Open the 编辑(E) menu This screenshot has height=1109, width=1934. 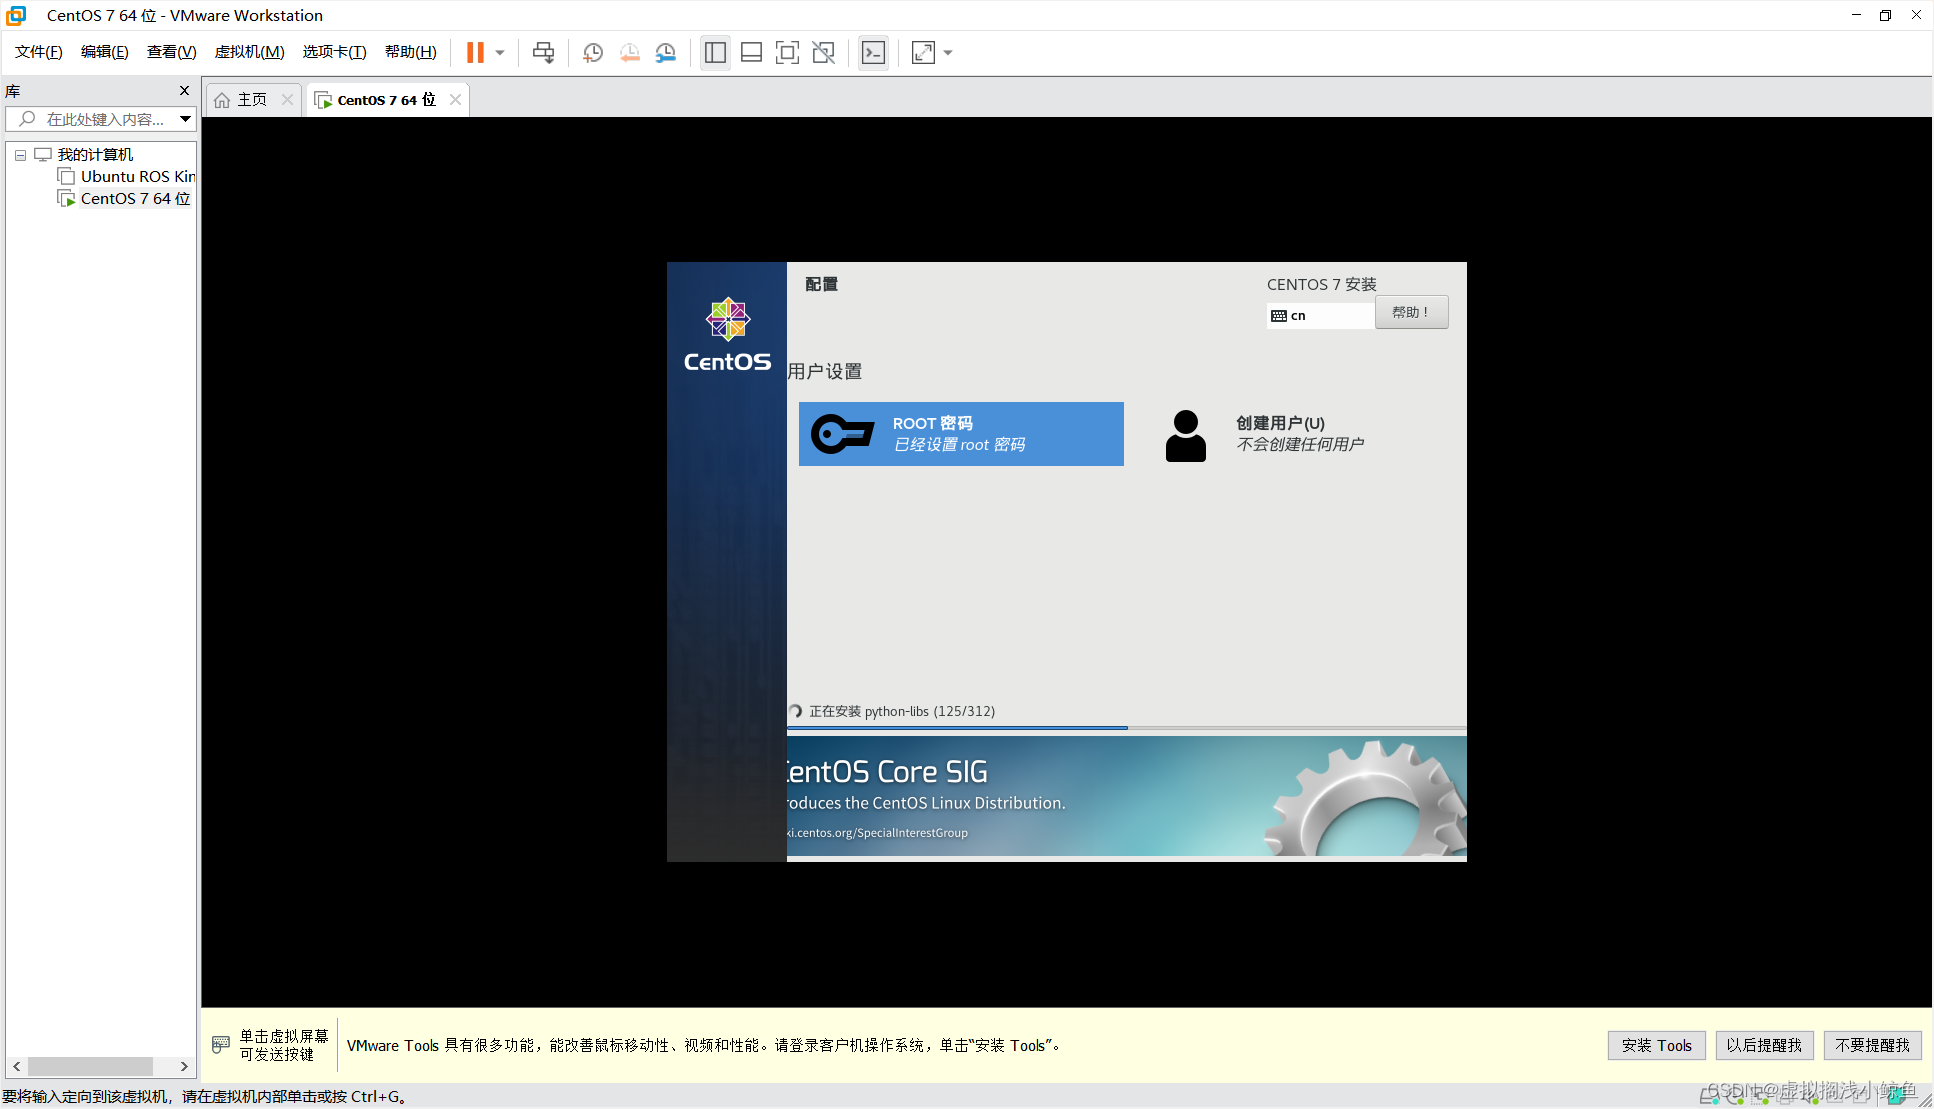click(105, 52)
